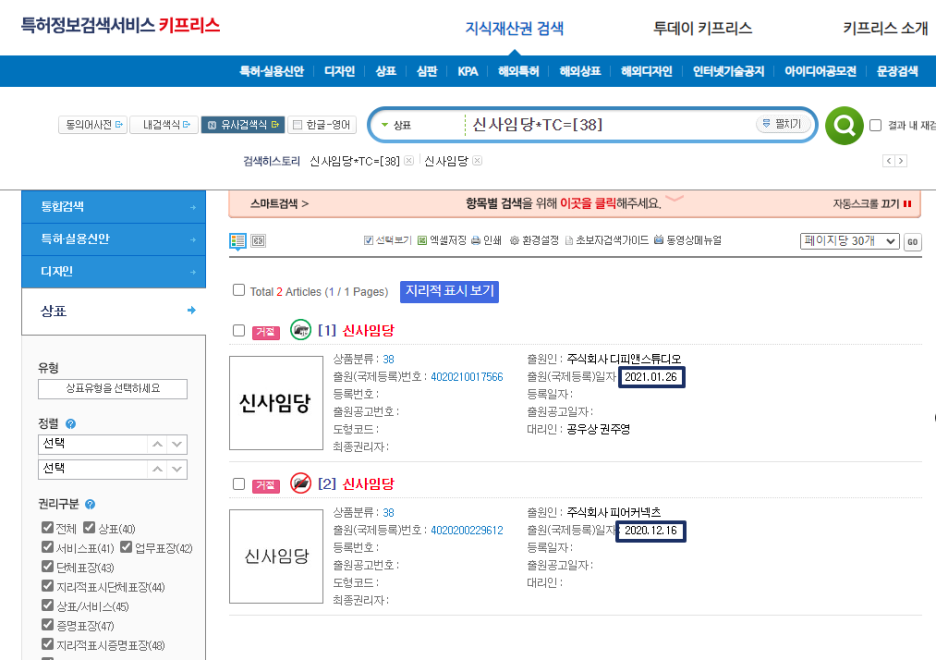This screenshot has width=936, height=660.
Task: Open 상표유형을 선택하세요 type selector
Action: (x=113, y=388)
